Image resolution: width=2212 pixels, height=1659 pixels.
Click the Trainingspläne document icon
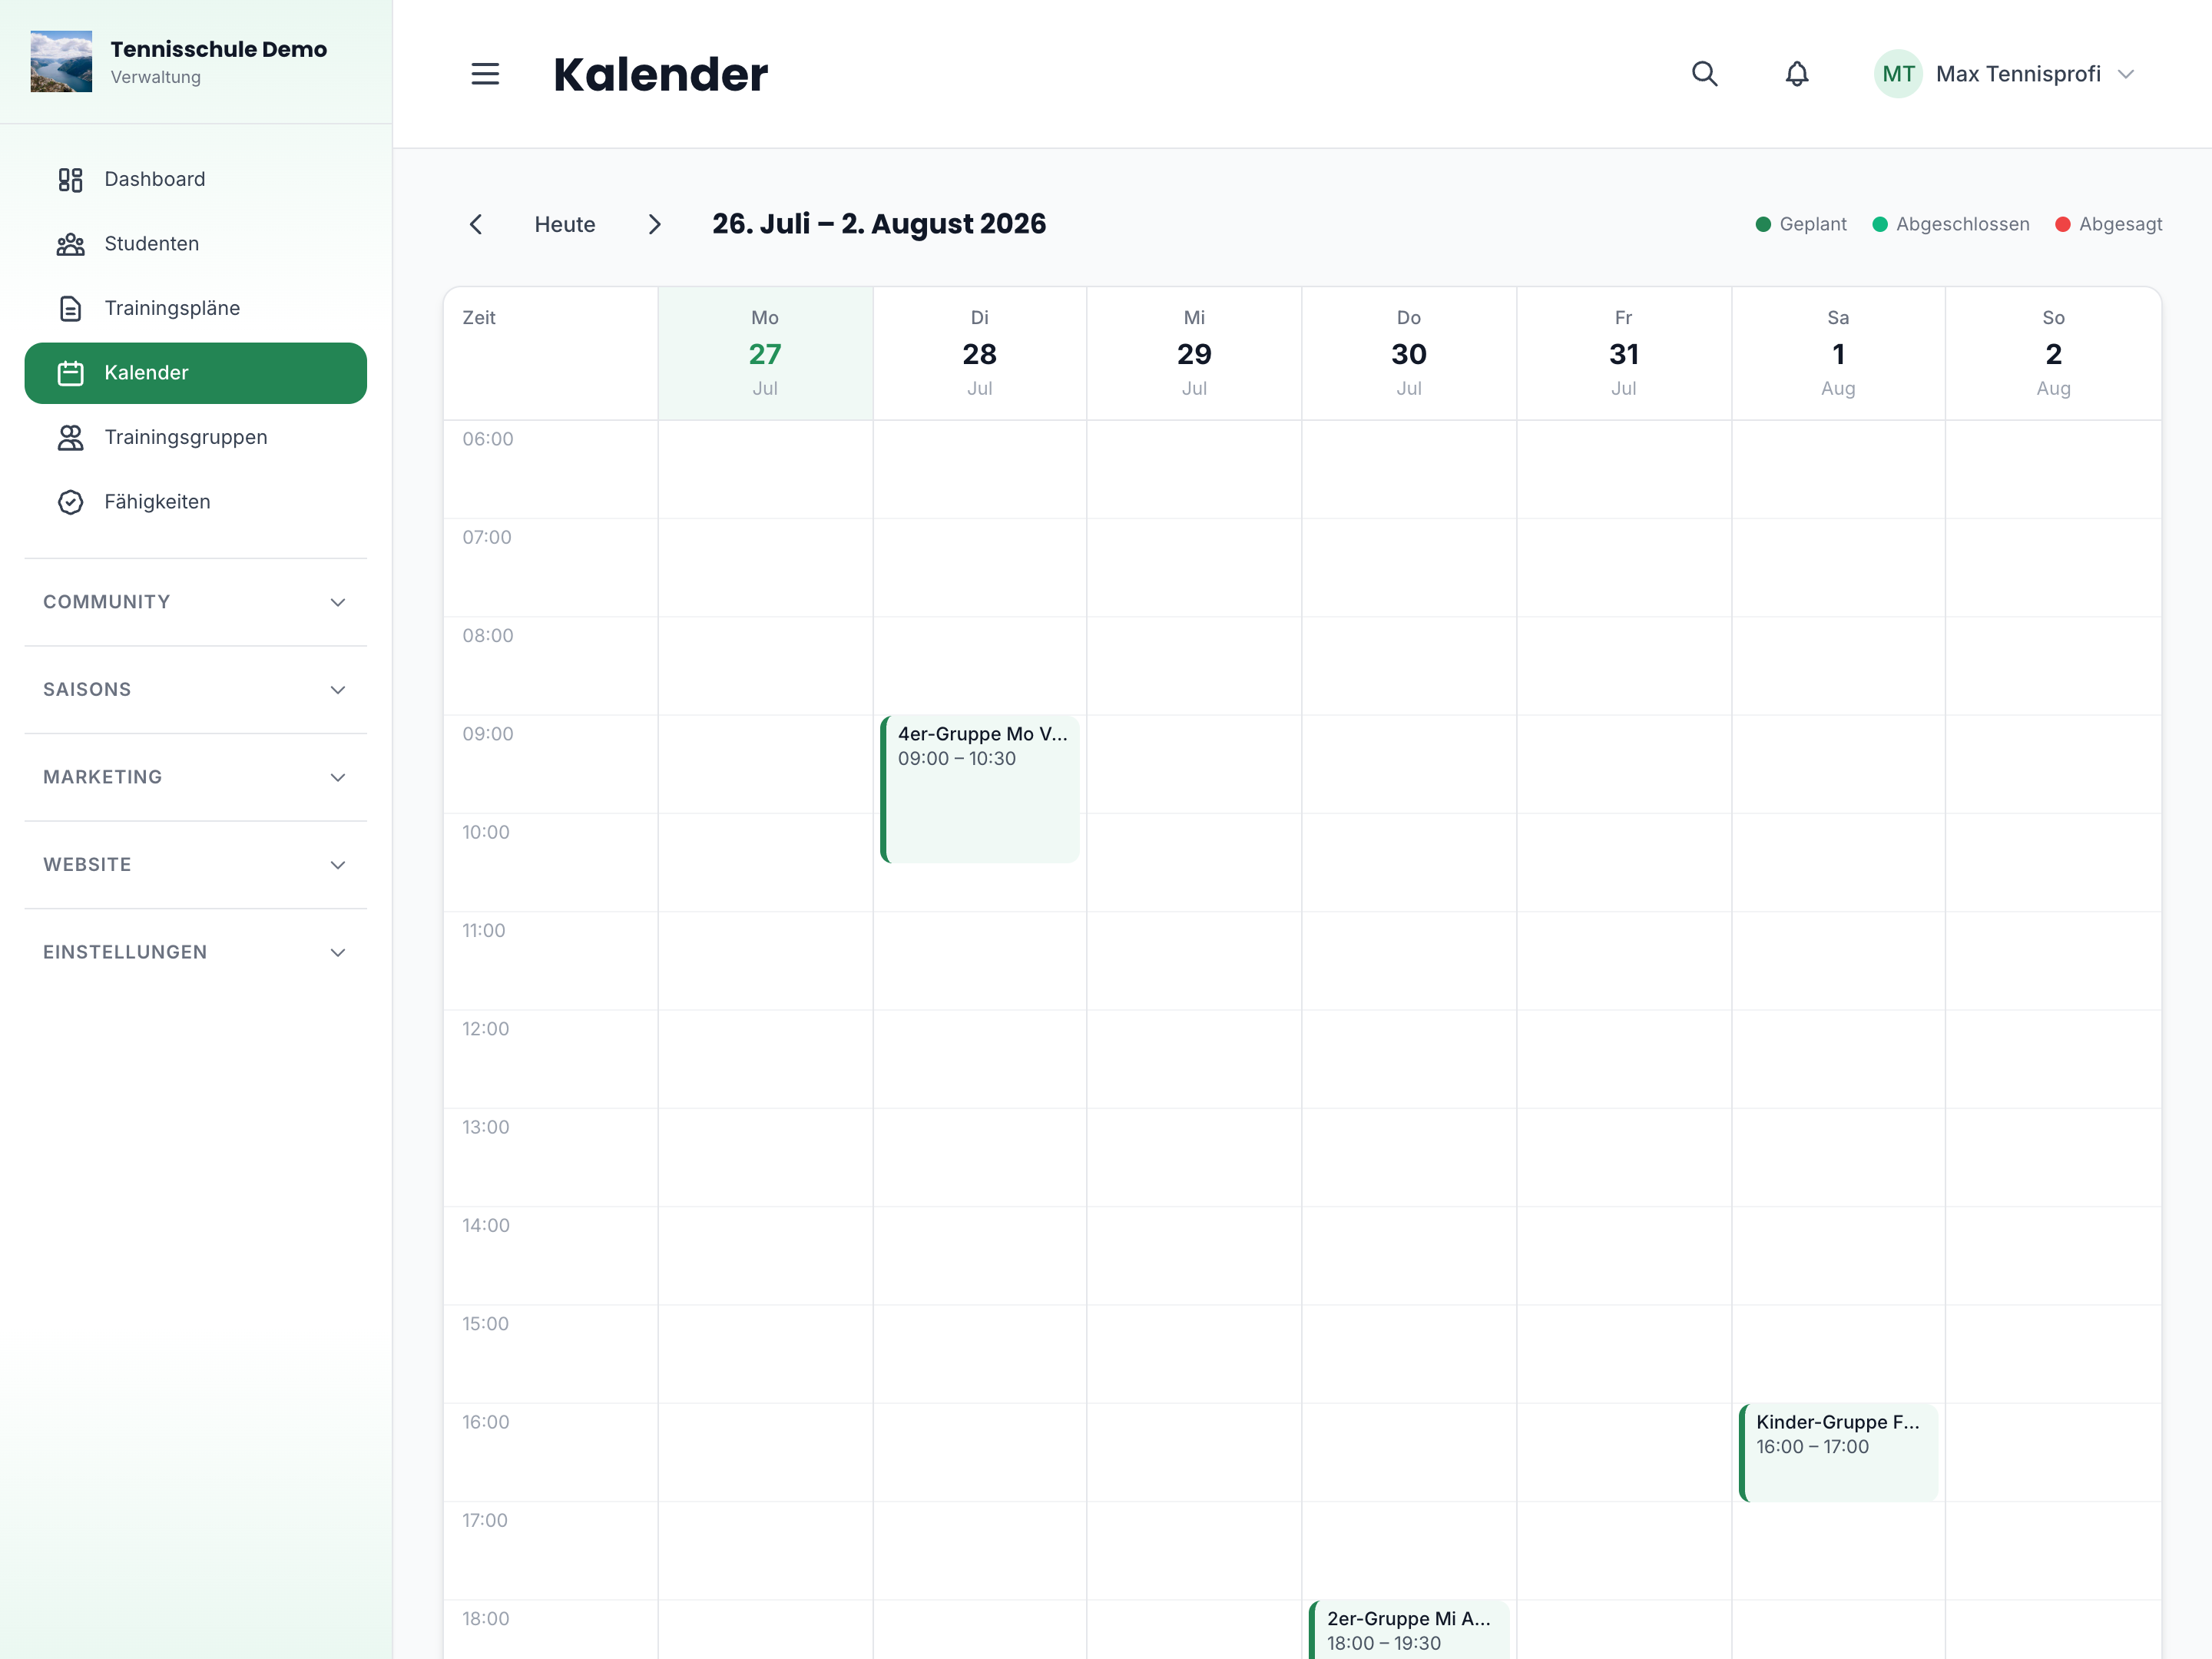click(x=70, y=309)
